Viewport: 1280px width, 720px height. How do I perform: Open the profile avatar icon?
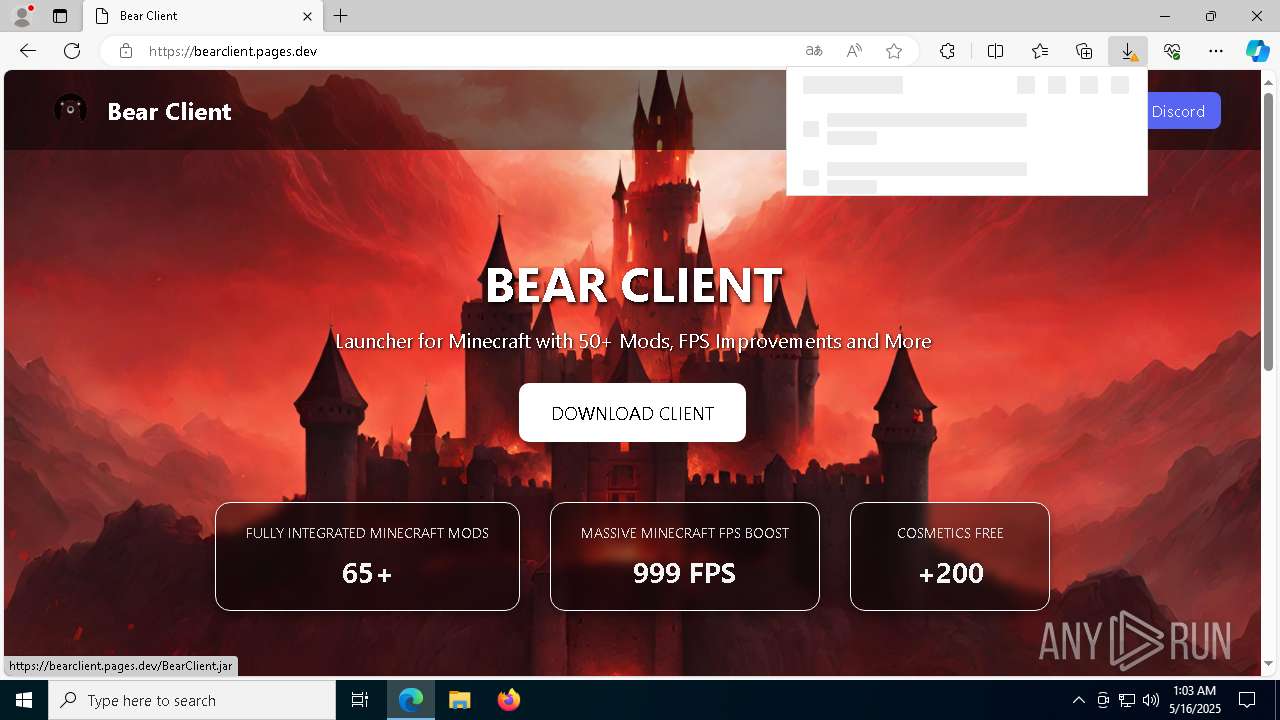[x=22, y=16]
